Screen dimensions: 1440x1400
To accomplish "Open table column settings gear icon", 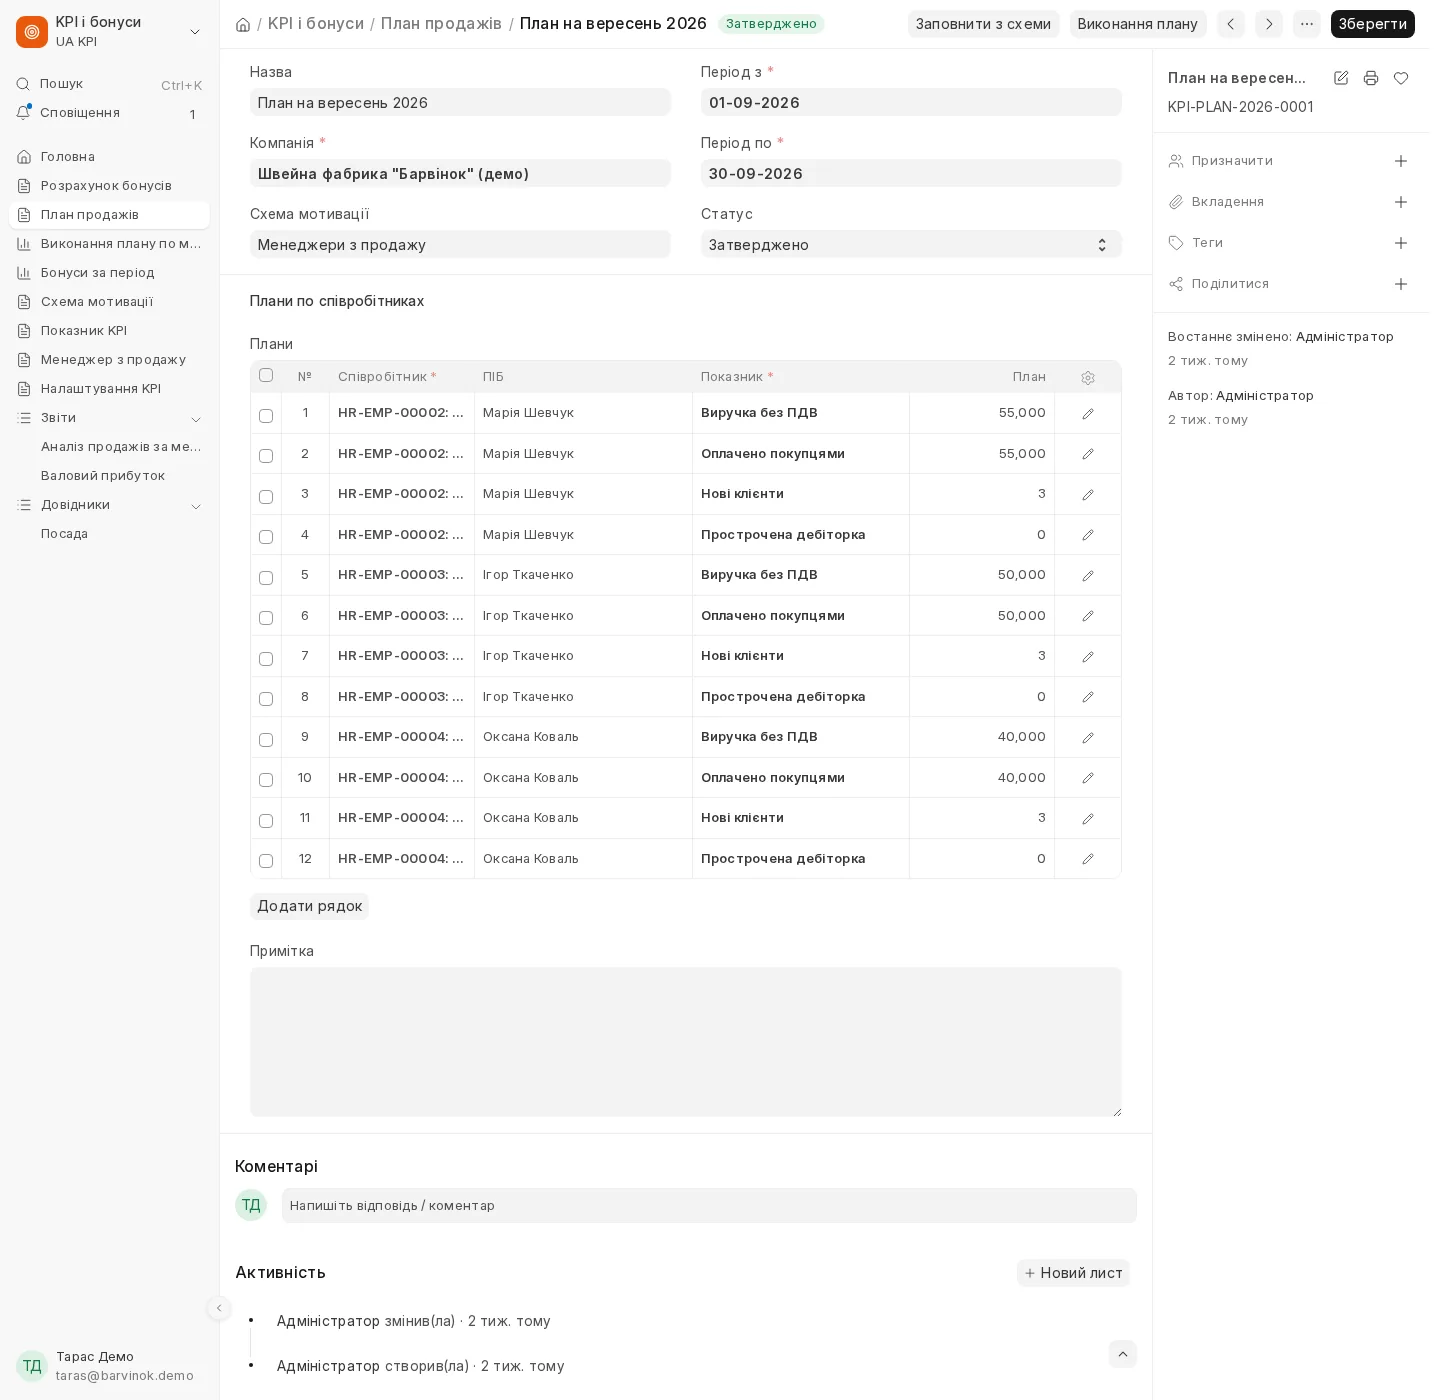I will click(1088, 377).
